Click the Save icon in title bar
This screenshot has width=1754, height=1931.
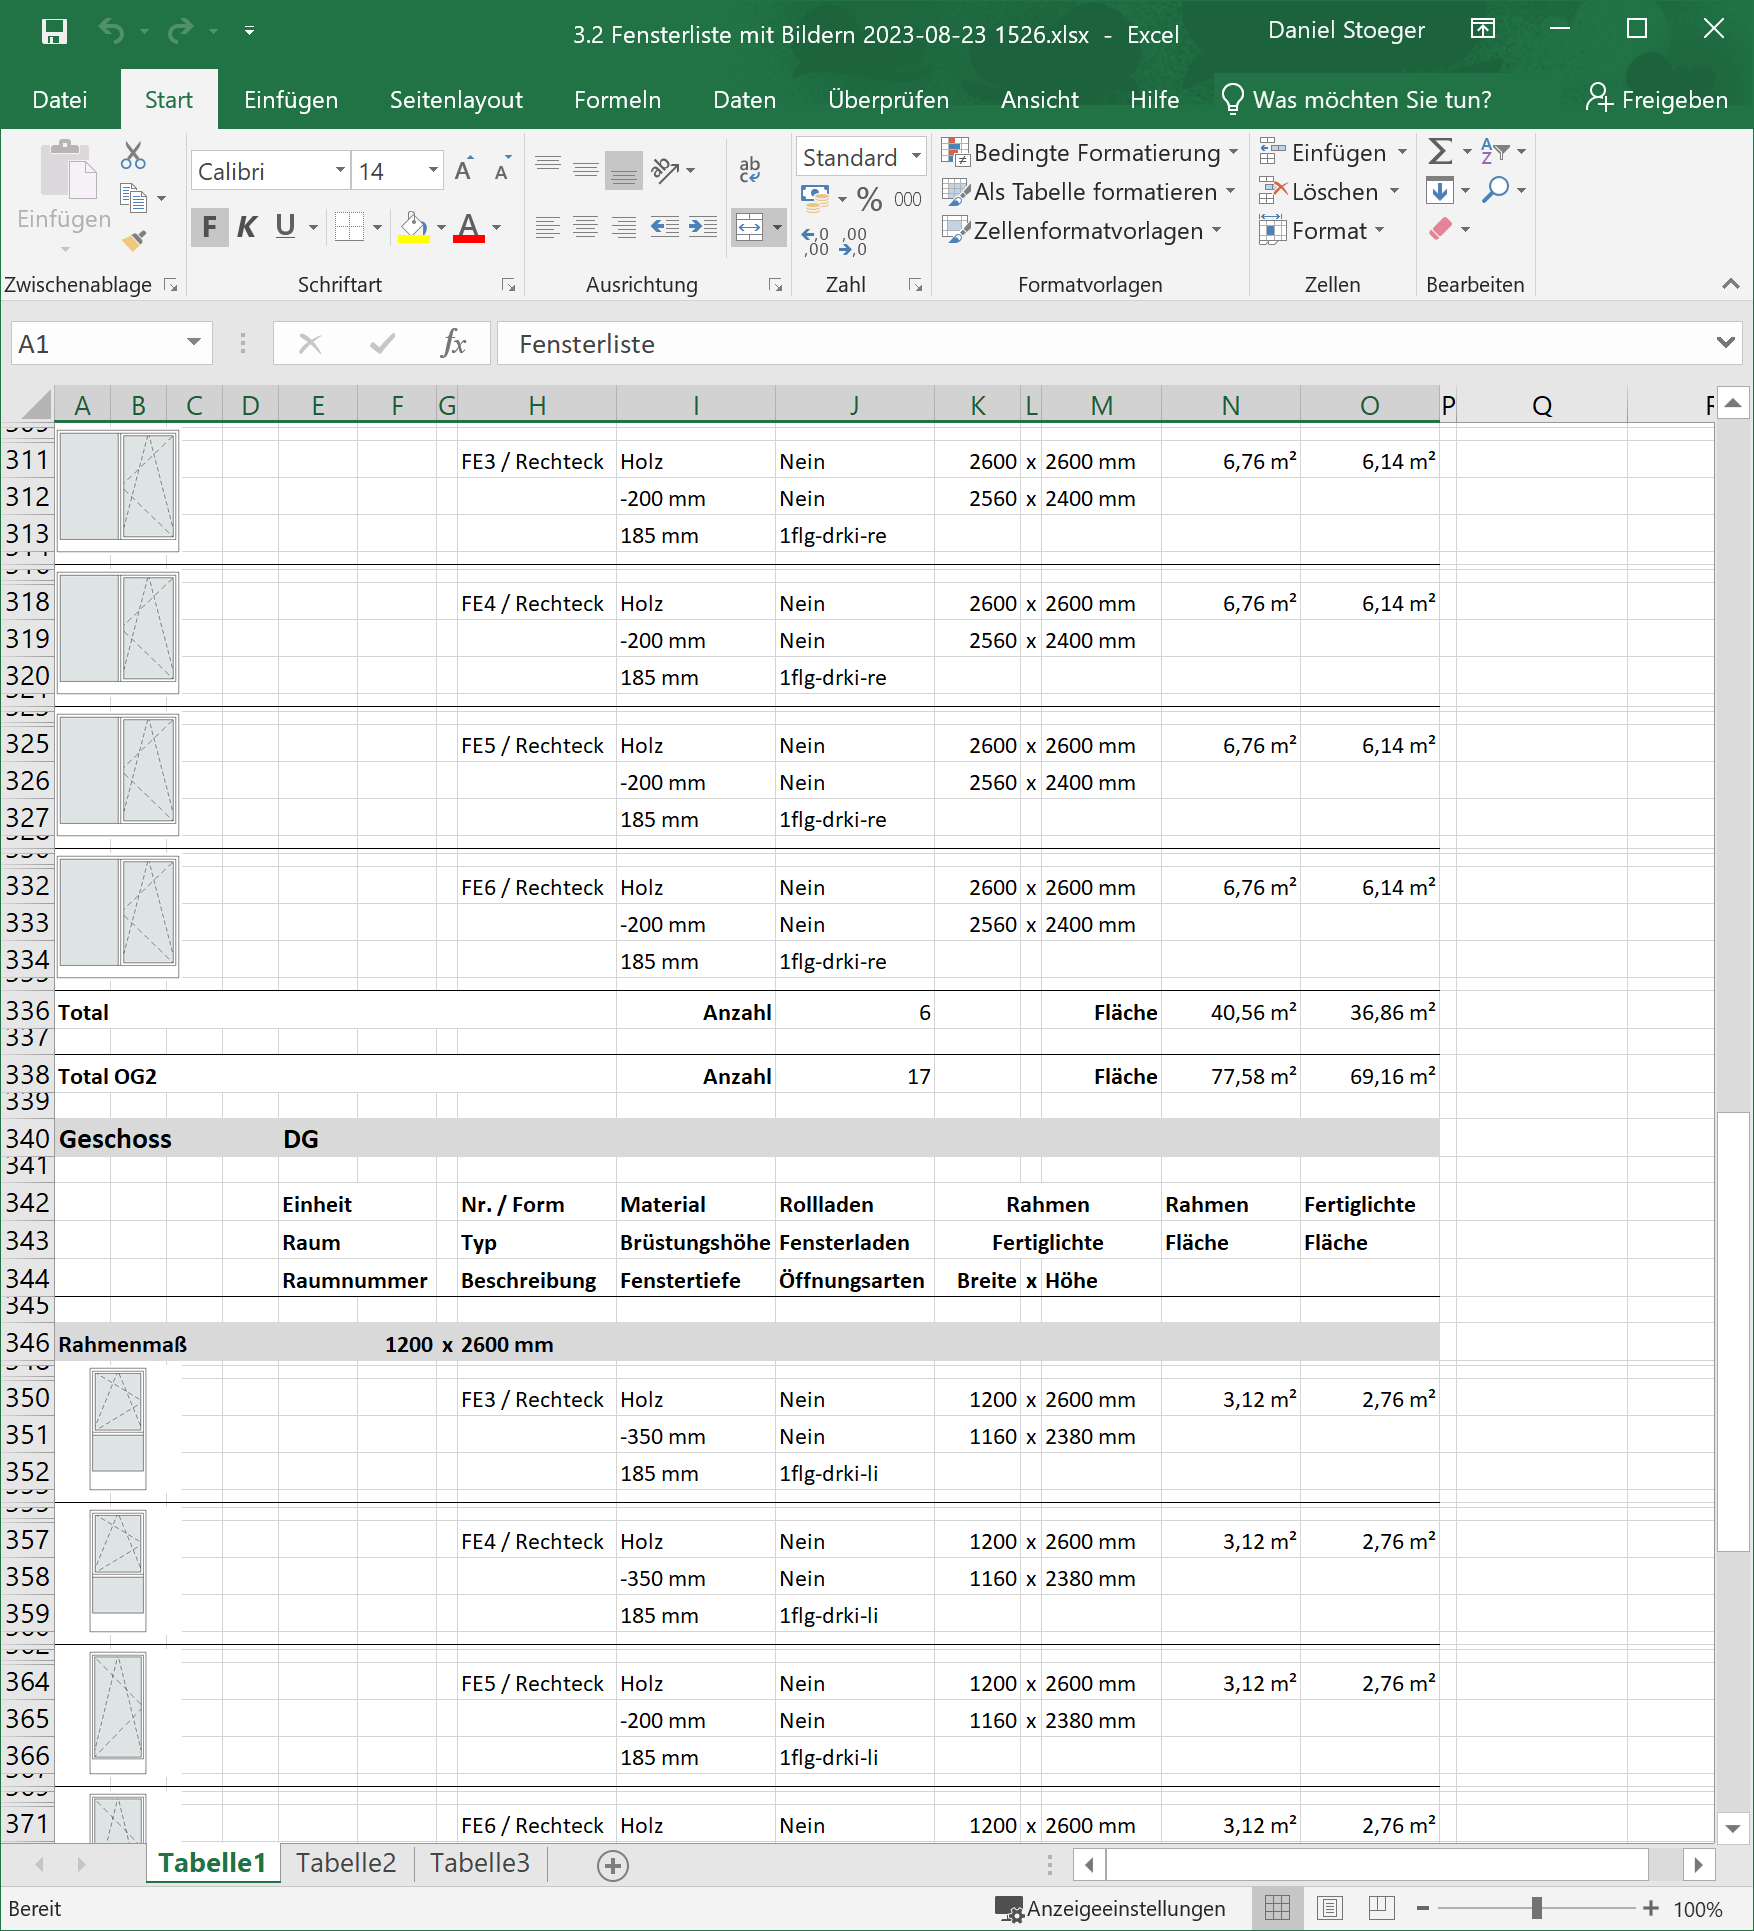54,32
